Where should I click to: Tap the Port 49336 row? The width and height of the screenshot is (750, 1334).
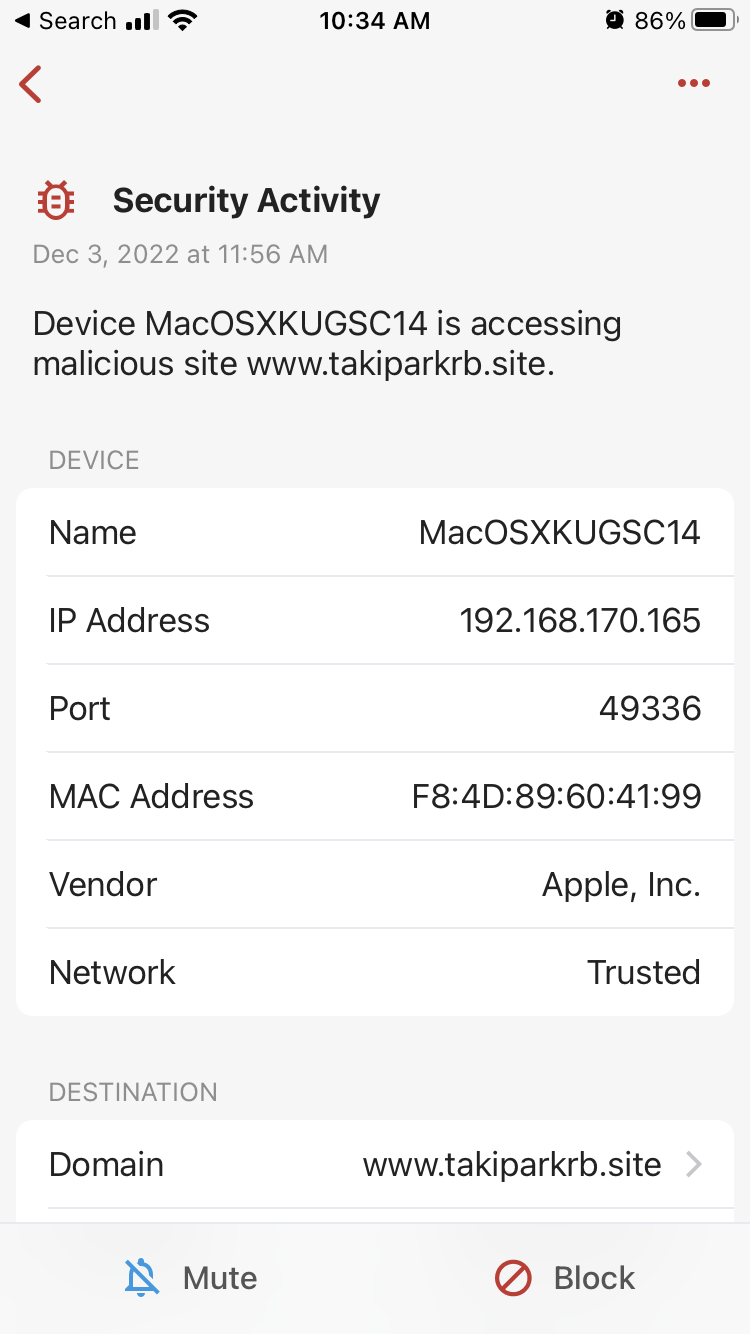click(x=375, y=708)
